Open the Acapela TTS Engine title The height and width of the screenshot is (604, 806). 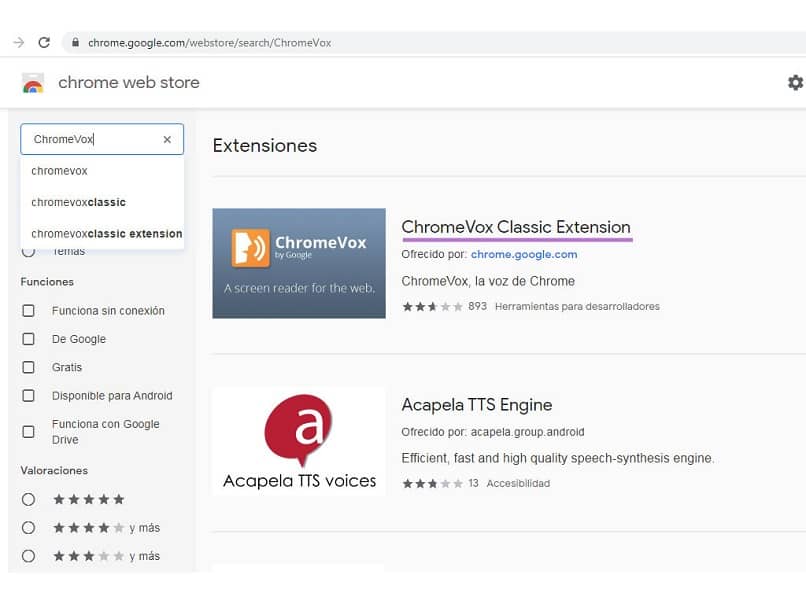pos(477,405)
